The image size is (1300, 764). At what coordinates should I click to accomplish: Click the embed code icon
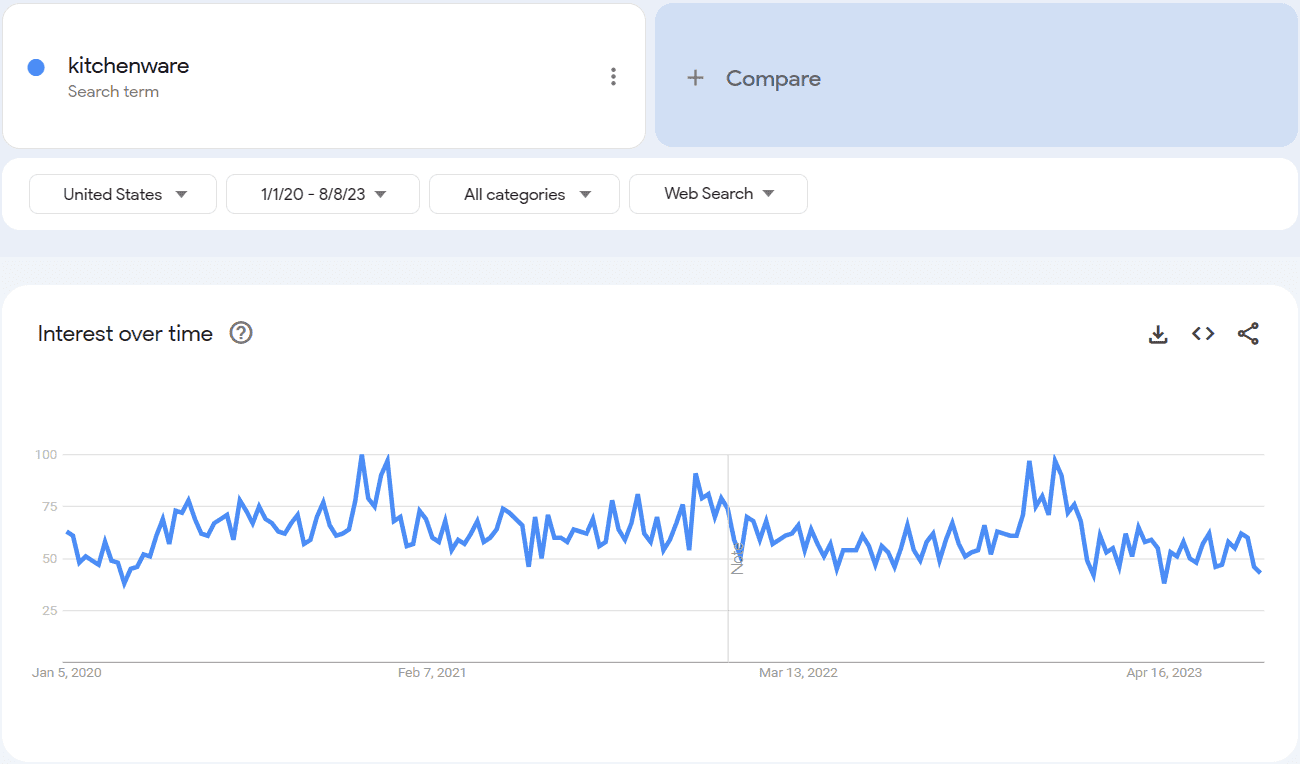pos(1203,334)
